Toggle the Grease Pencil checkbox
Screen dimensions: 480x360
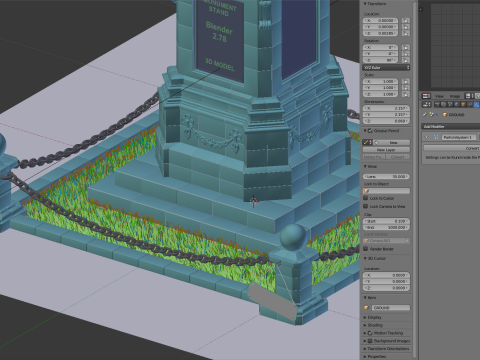(370, 131)
